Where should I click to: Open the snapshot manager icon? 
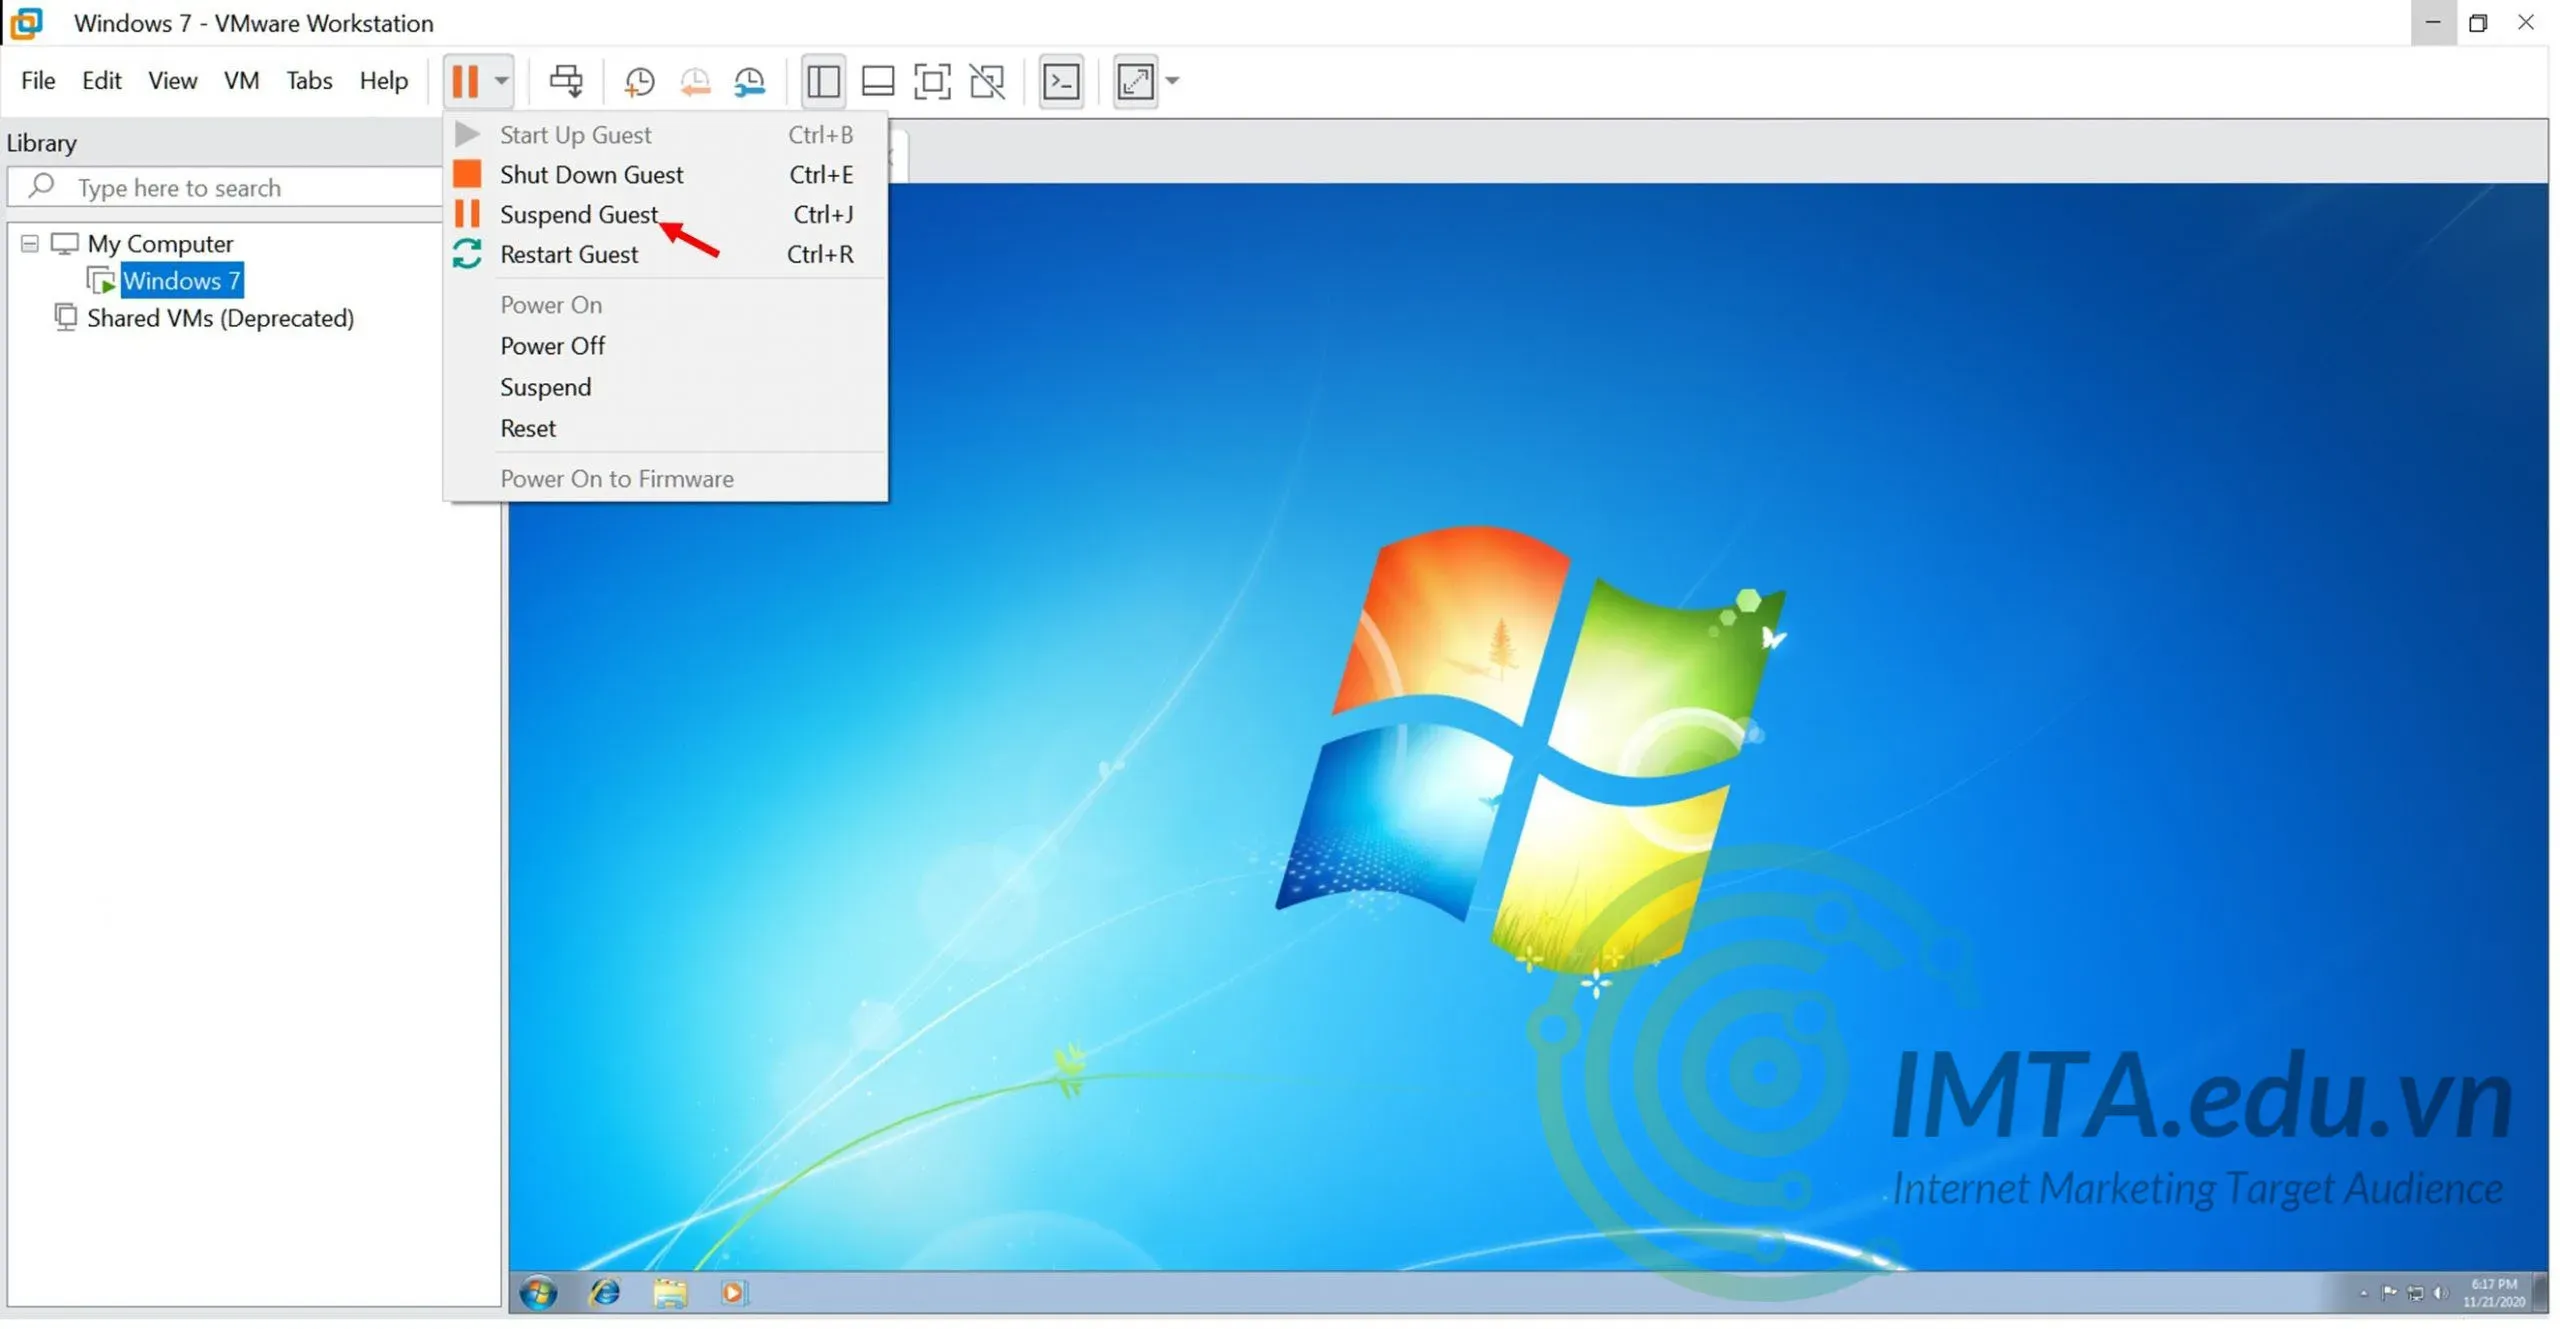[x=750, y=81]
